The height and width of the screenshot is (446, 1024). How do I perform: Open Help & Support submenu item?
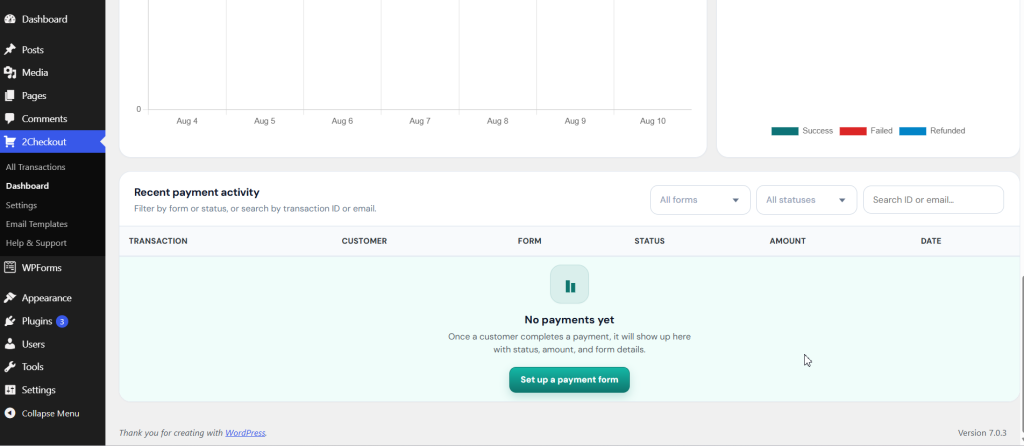coord(36,243)
